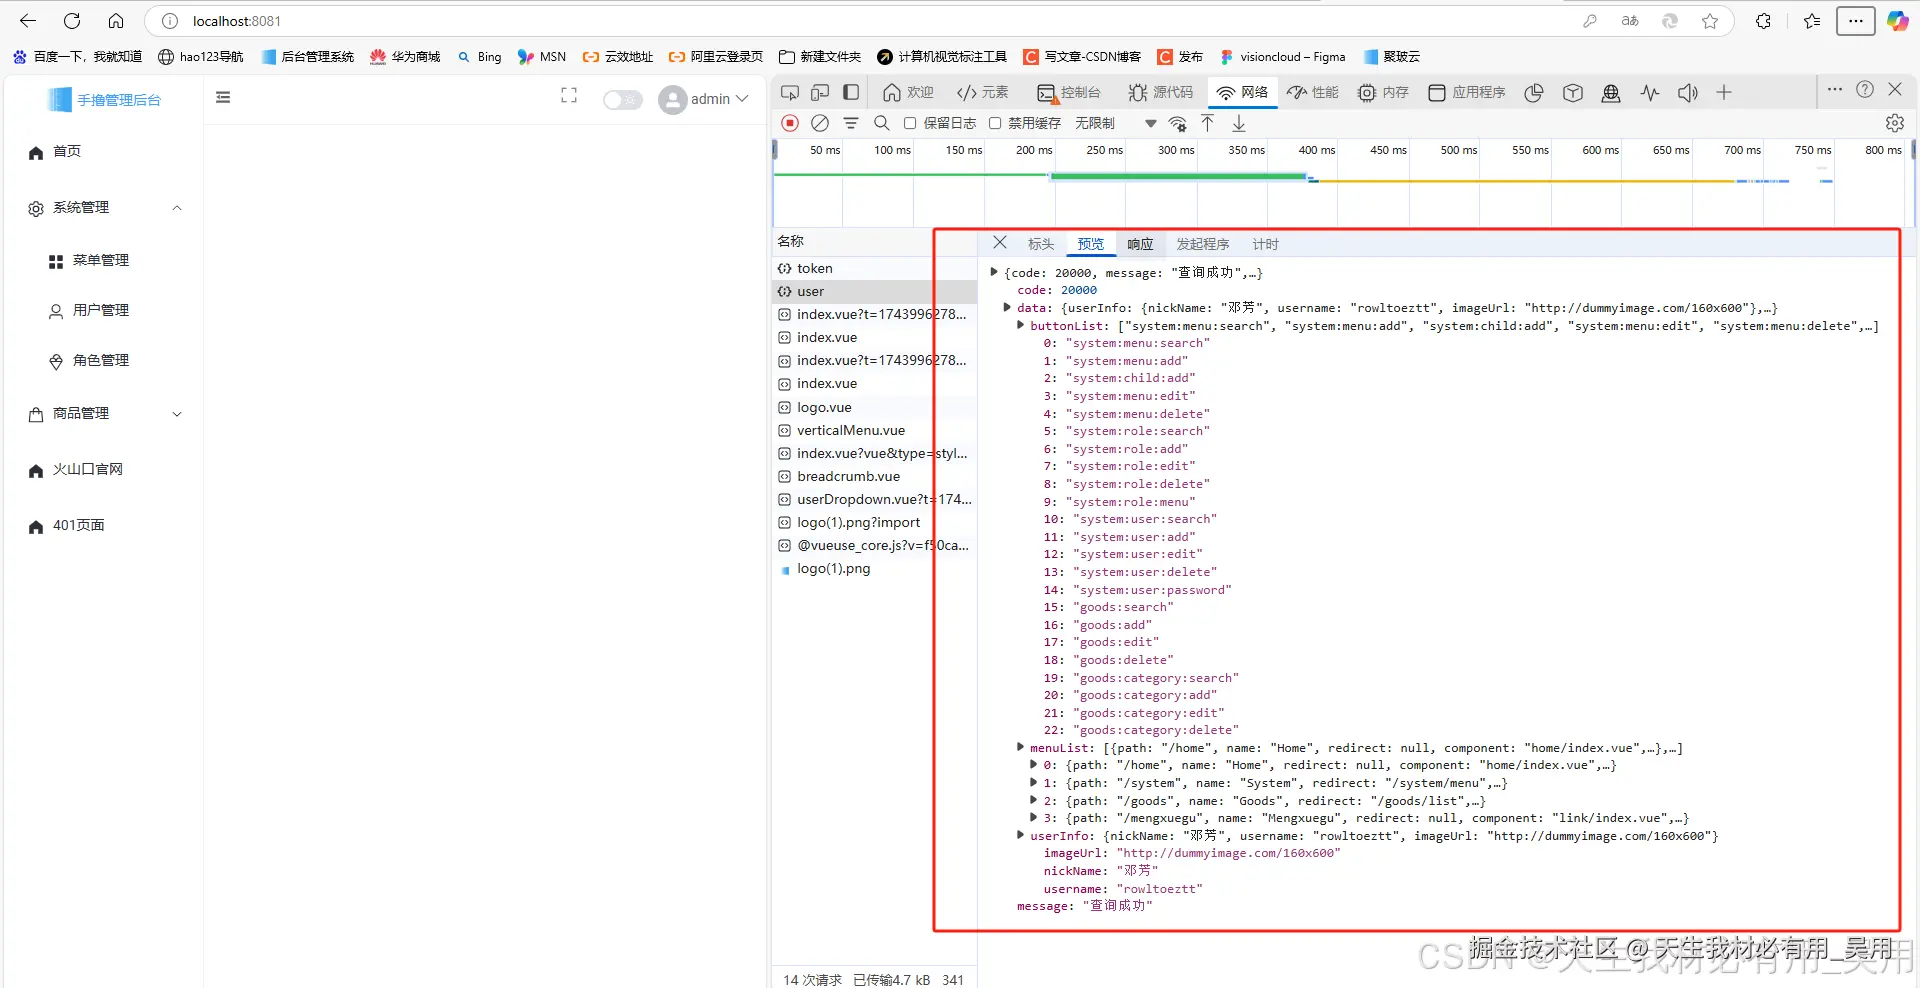The width and height of the screenshot is (1920, 988).
Task: Click the 400 ms timeline marker
Action: pyautogui.click(x=1316, y=150)
